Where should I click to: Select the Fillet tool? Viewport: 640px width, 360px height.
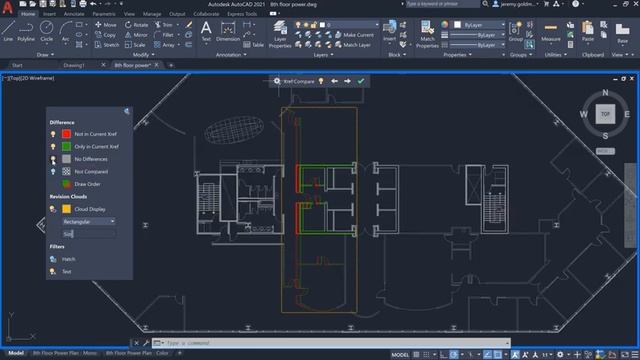coord(164,35)
